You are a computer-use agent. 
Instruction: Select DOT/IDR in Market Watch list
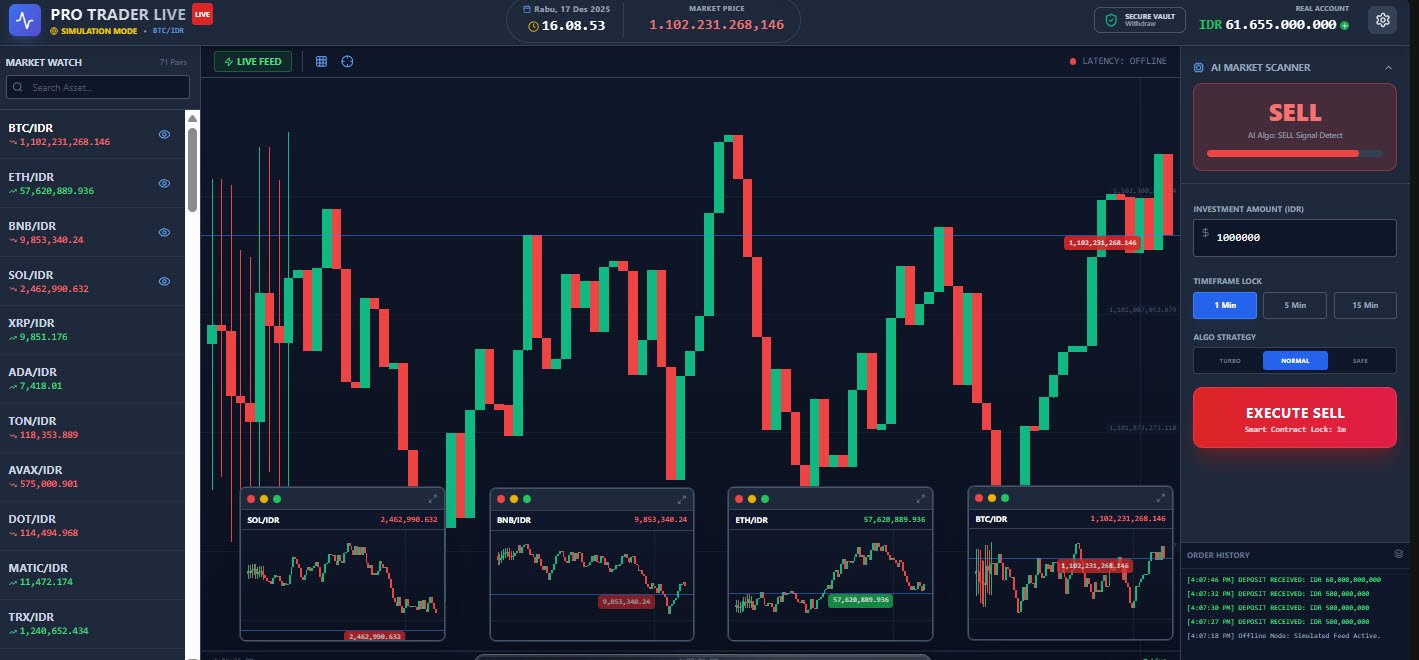click(93, 526)
